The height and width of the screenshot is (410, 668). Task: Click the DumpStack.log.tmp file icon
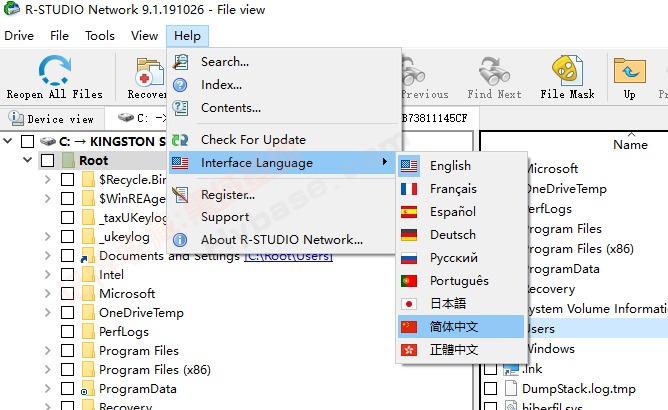pyautogui.click(x=510, y=389)
